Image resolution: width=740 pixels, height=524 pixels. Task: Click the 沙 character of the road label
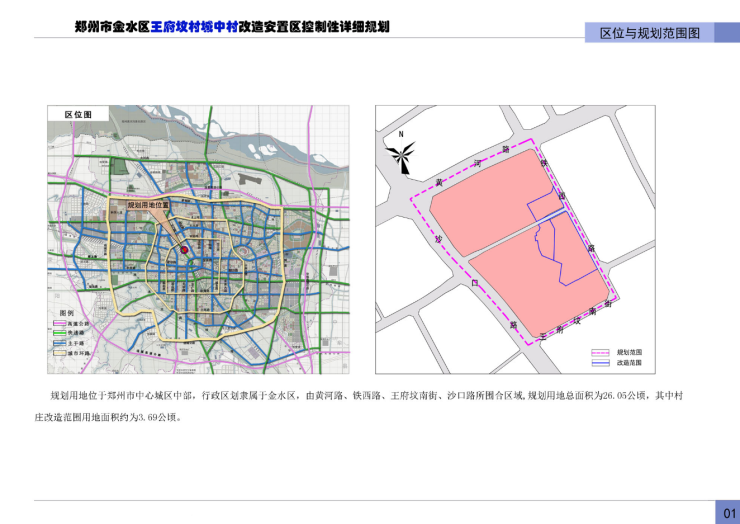click(438, 239)
